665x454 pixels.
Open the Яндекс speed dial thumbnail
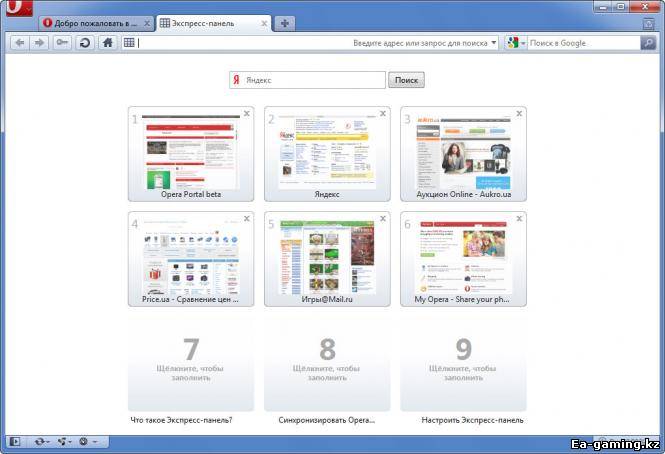(327, 154)
